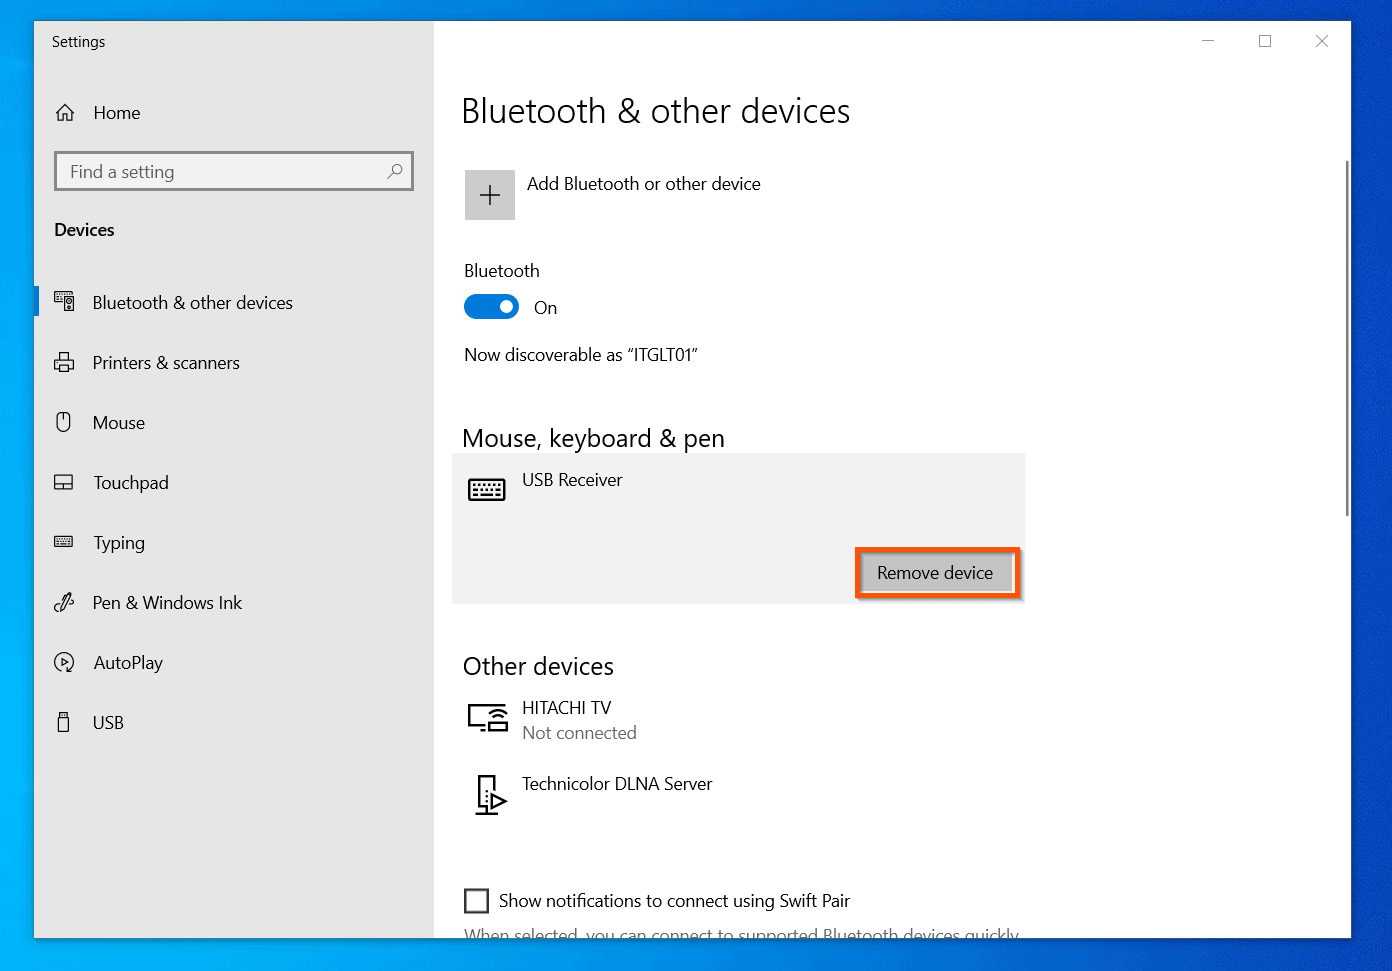Focus the Find a setting search box
The width and height of the screenshot is (1392, 971).
[x=234, y=171]
